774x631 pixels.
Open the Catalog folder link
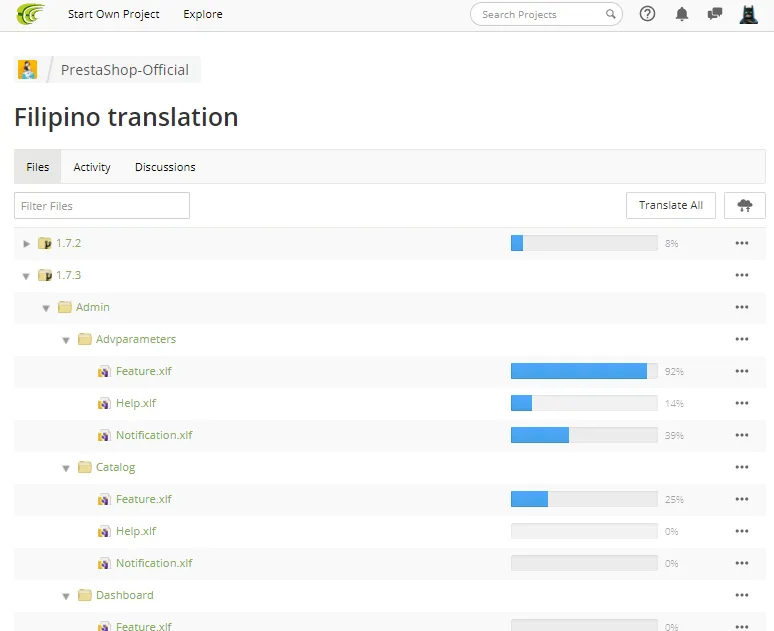tap(115, 467)
